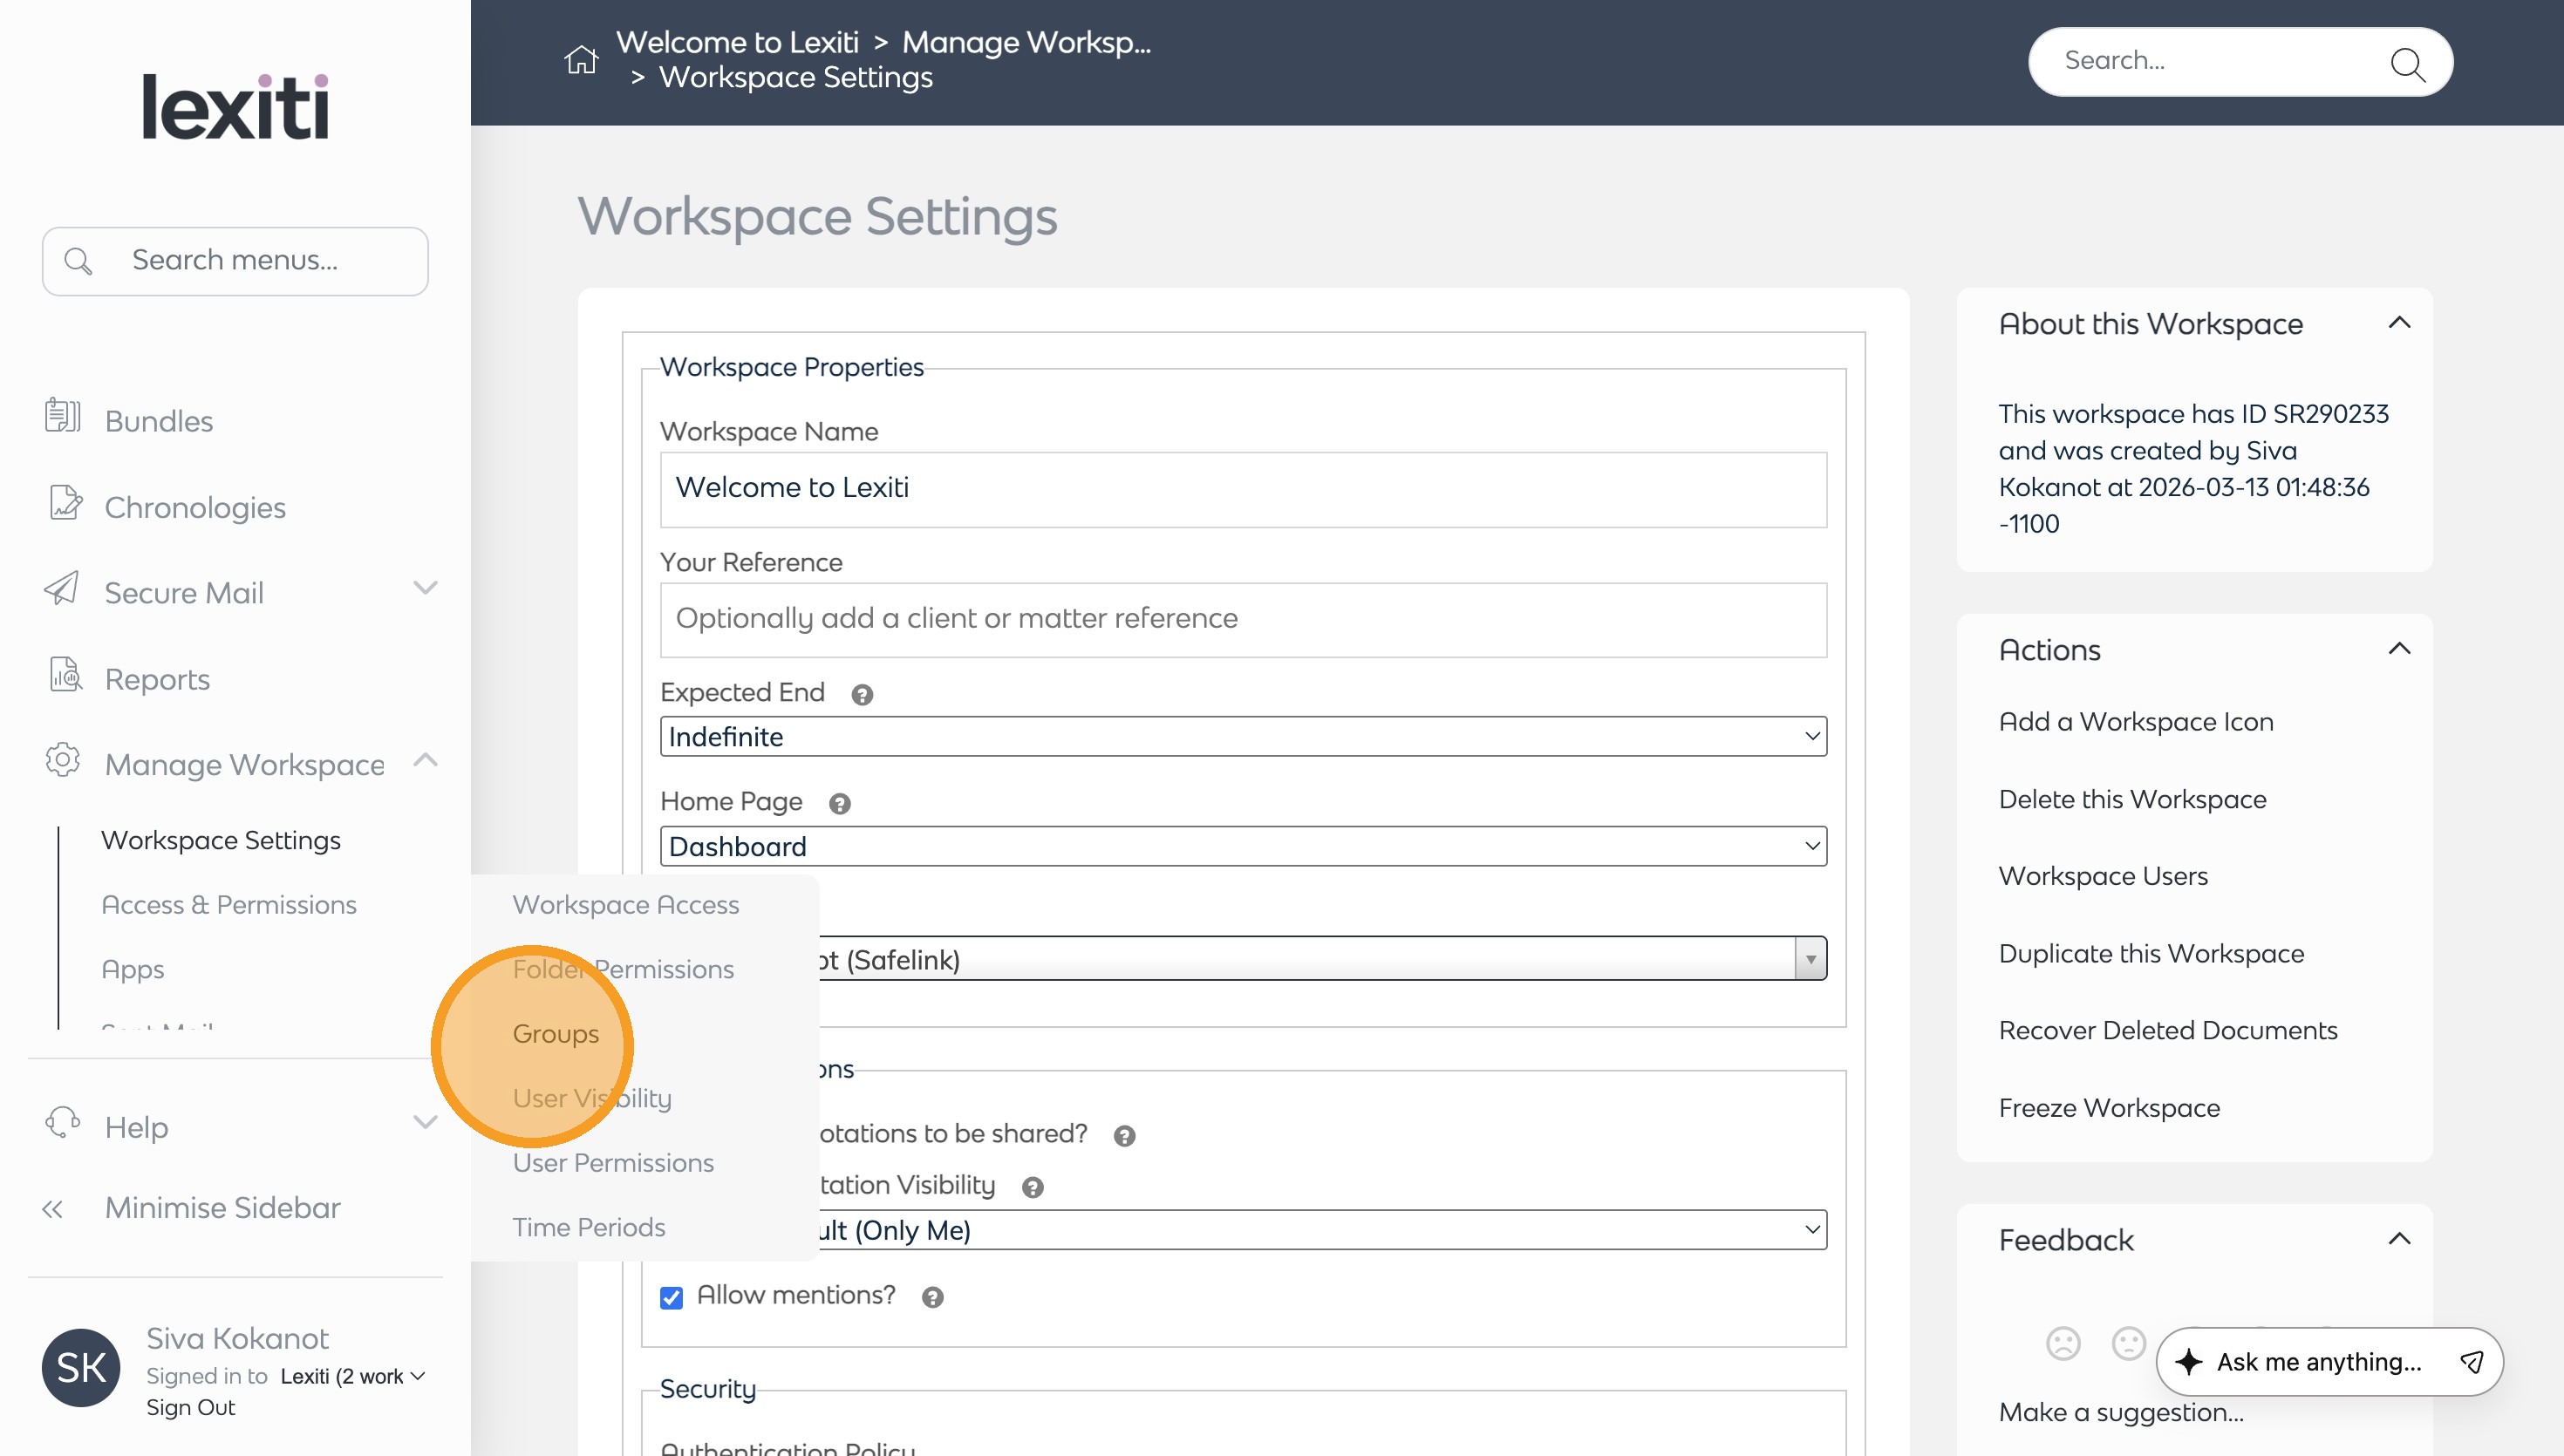This screenshot has height=1456, width=2564.
Task: Select Groups in the submenu
Action: pos(556,1033)
